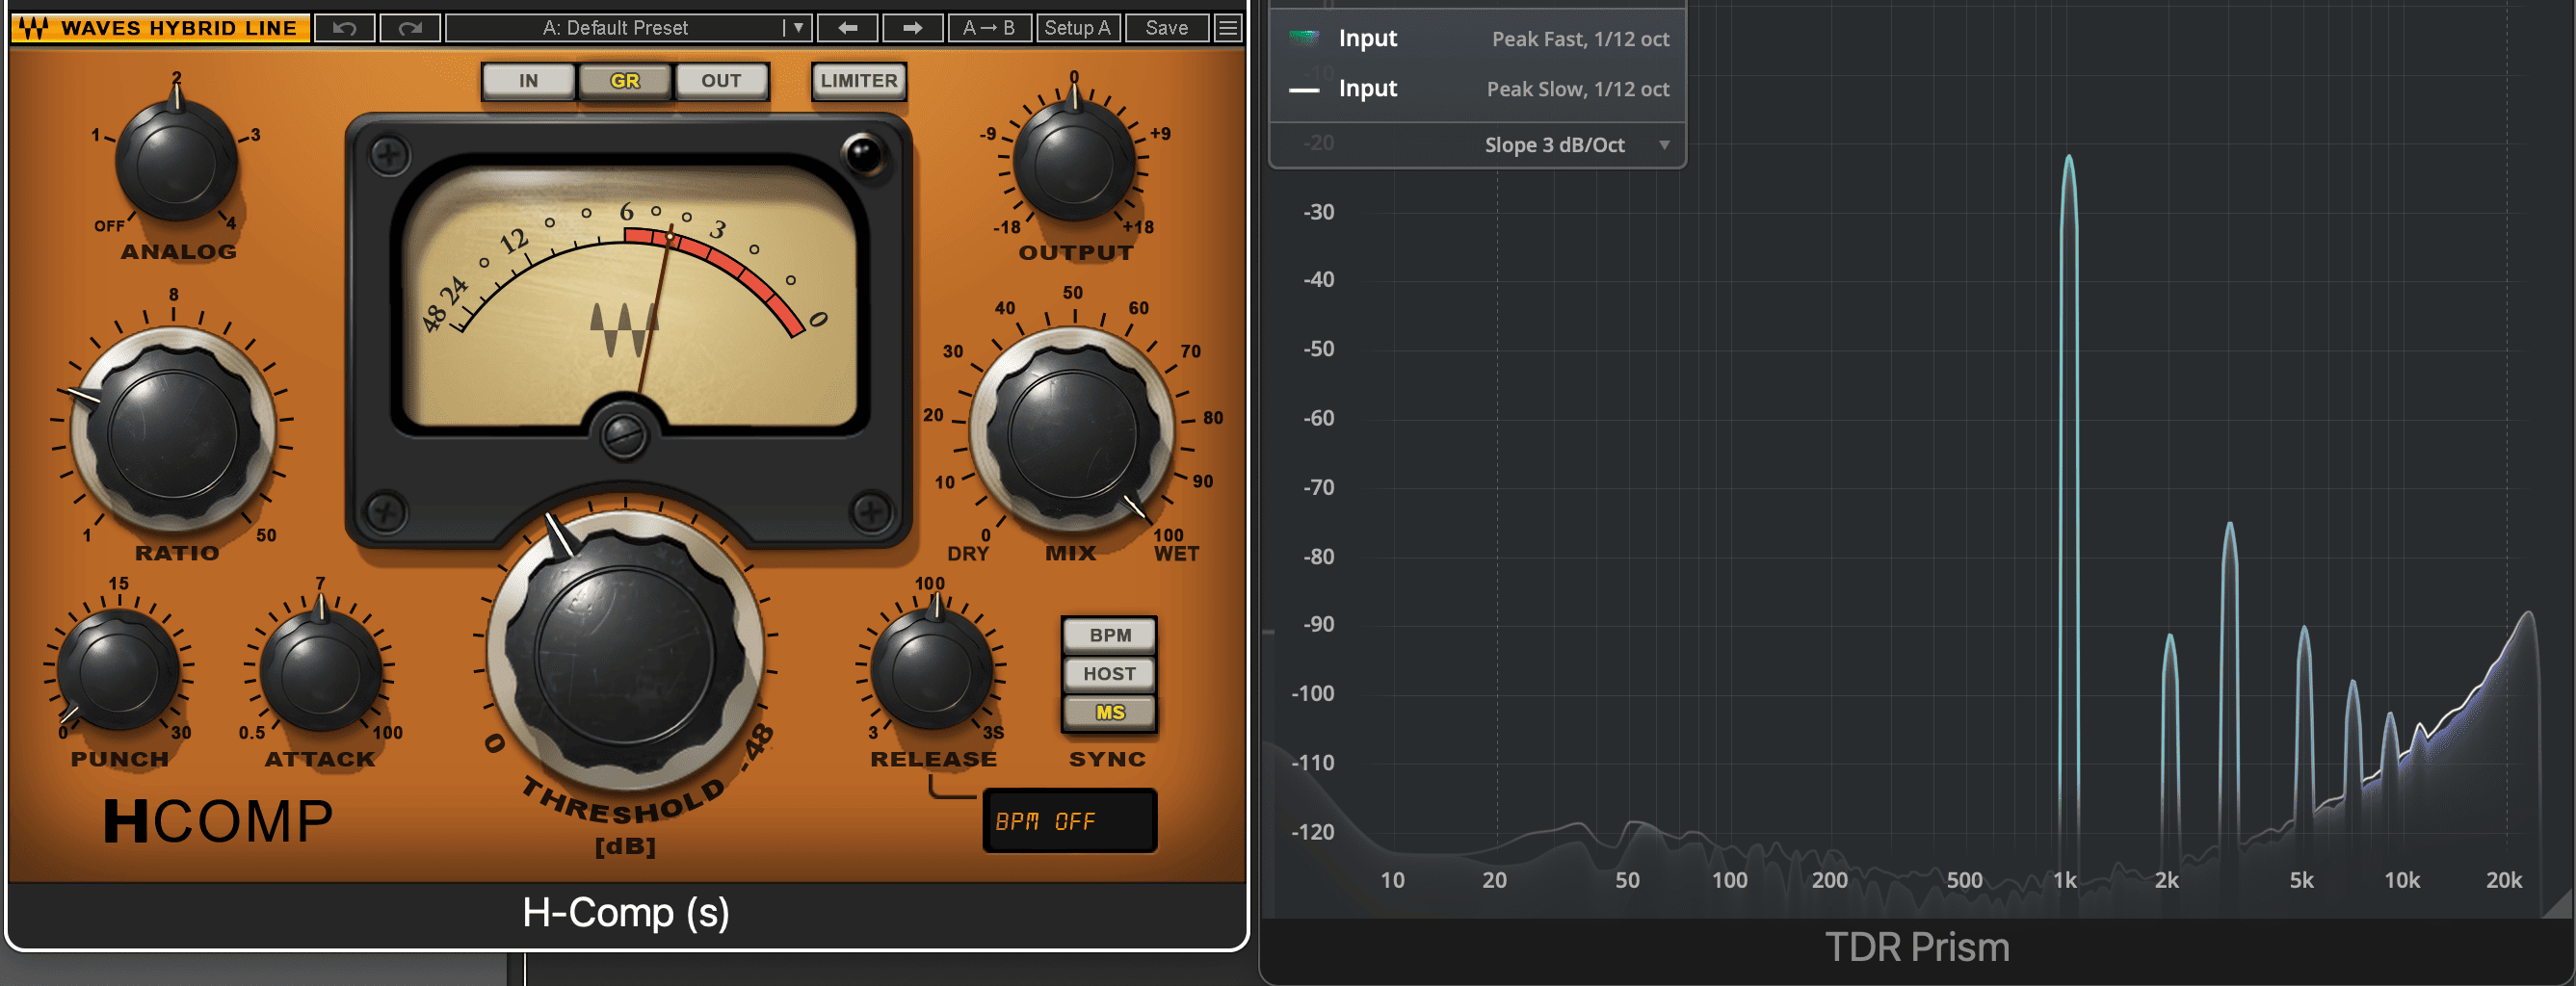This screenshot has width=2576, height=986.
Task: Copy settings with A→B button
Action: coord(988,28)
